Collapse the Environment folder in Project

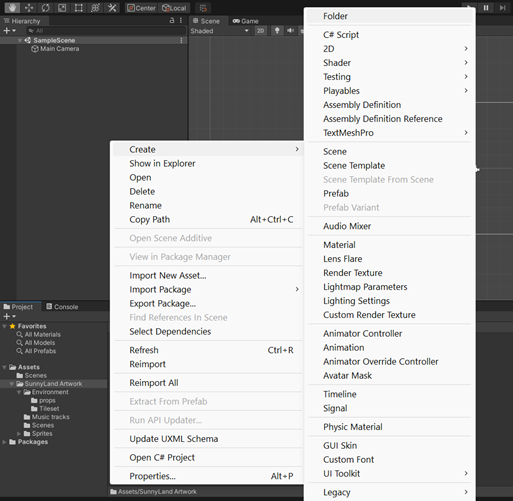(19, 392)
